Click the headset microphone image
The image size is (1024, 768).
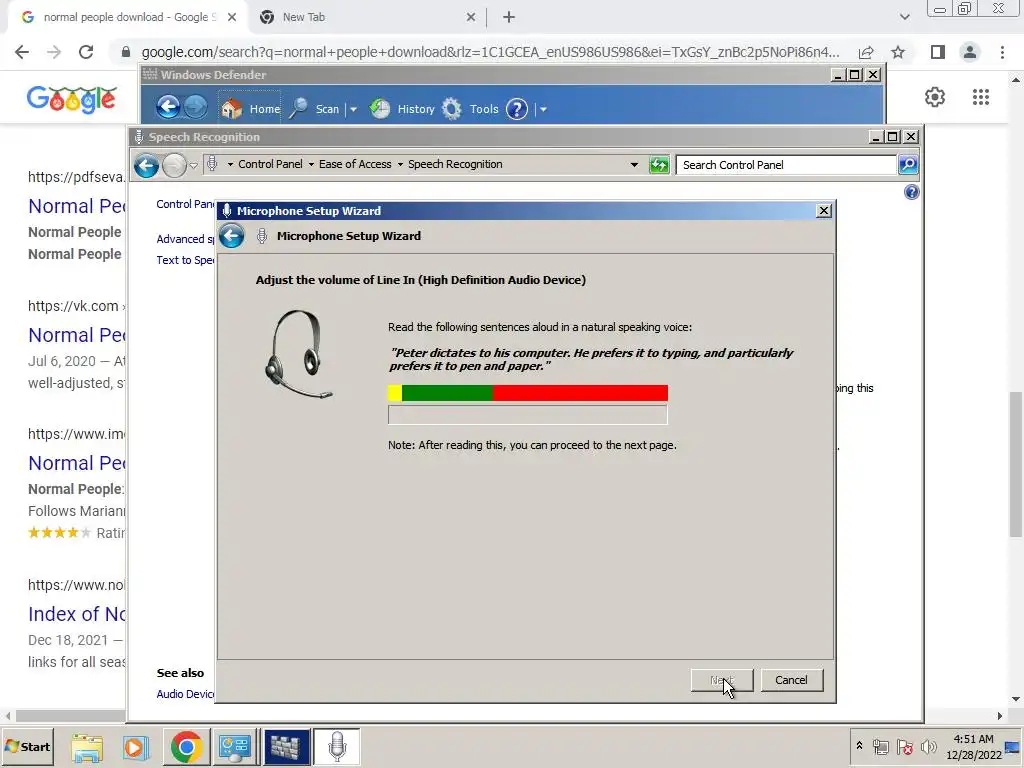point(298,353)
